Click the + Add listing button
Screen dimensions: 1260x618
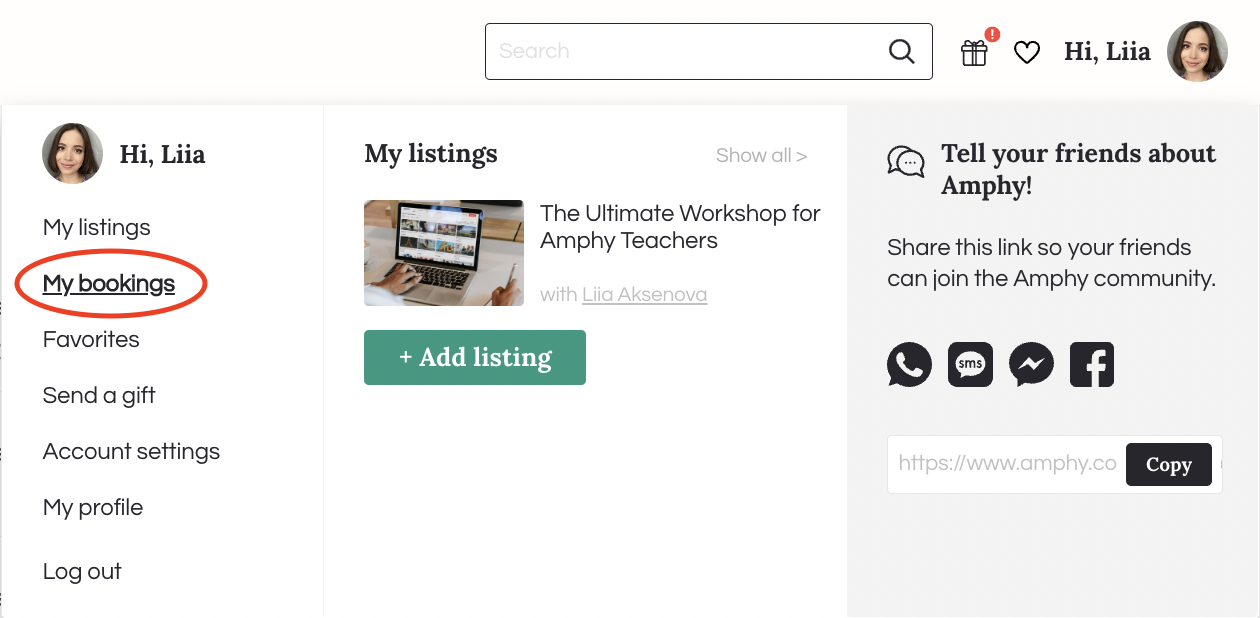pos(475,357)
